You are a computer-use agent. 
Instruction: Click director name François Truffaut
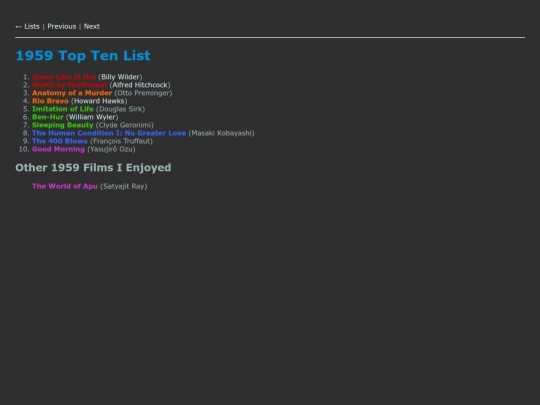pos(121,141)
